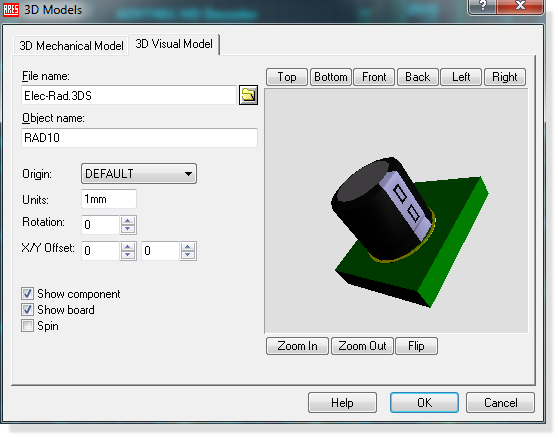Click the title bar help question mark
This screenshot has width=558, height=438.
click(x=483, y=6)
